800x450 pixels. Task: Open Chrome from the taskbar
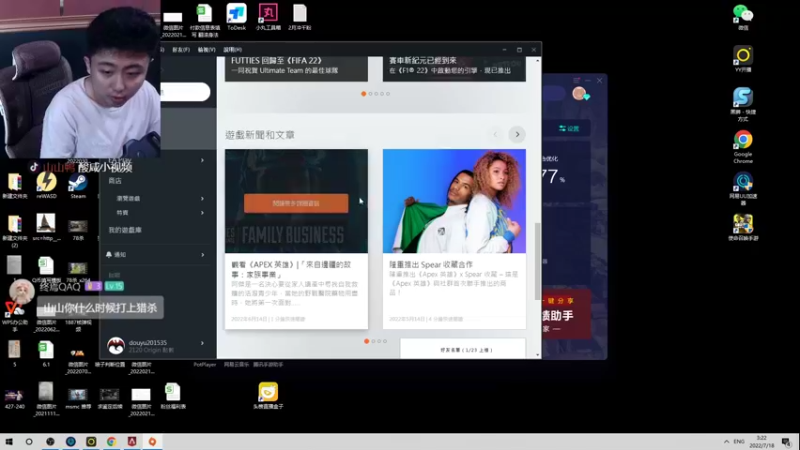point(111,442)
